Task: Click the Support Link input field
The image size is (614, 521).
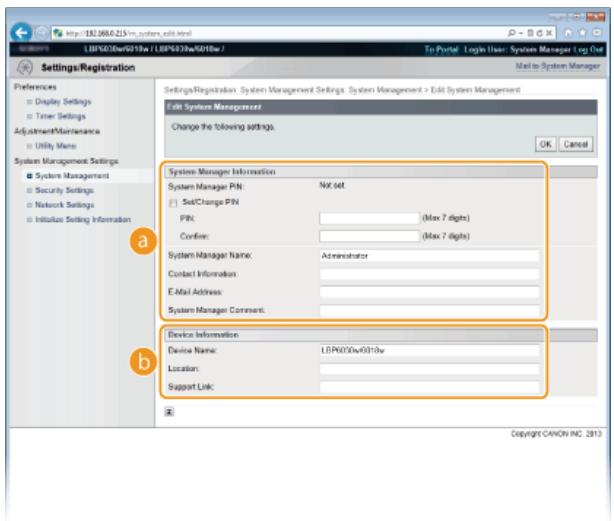Action: point(429,387)
